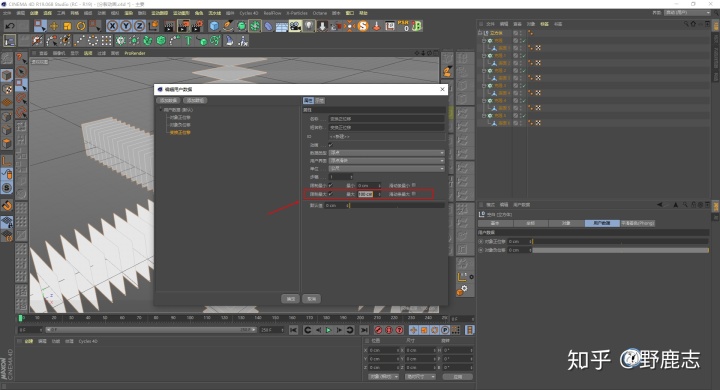
Task: Switch to Phong tab in Attributes panel
Action: tap(637, 223)
